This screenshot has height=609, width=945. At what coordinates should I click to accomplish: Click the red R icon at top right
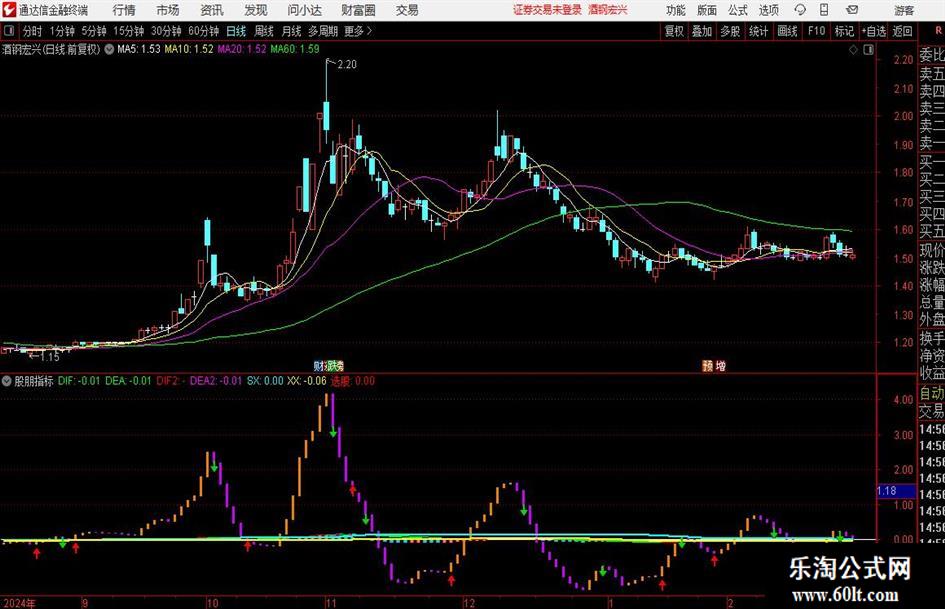pos(938,30)
